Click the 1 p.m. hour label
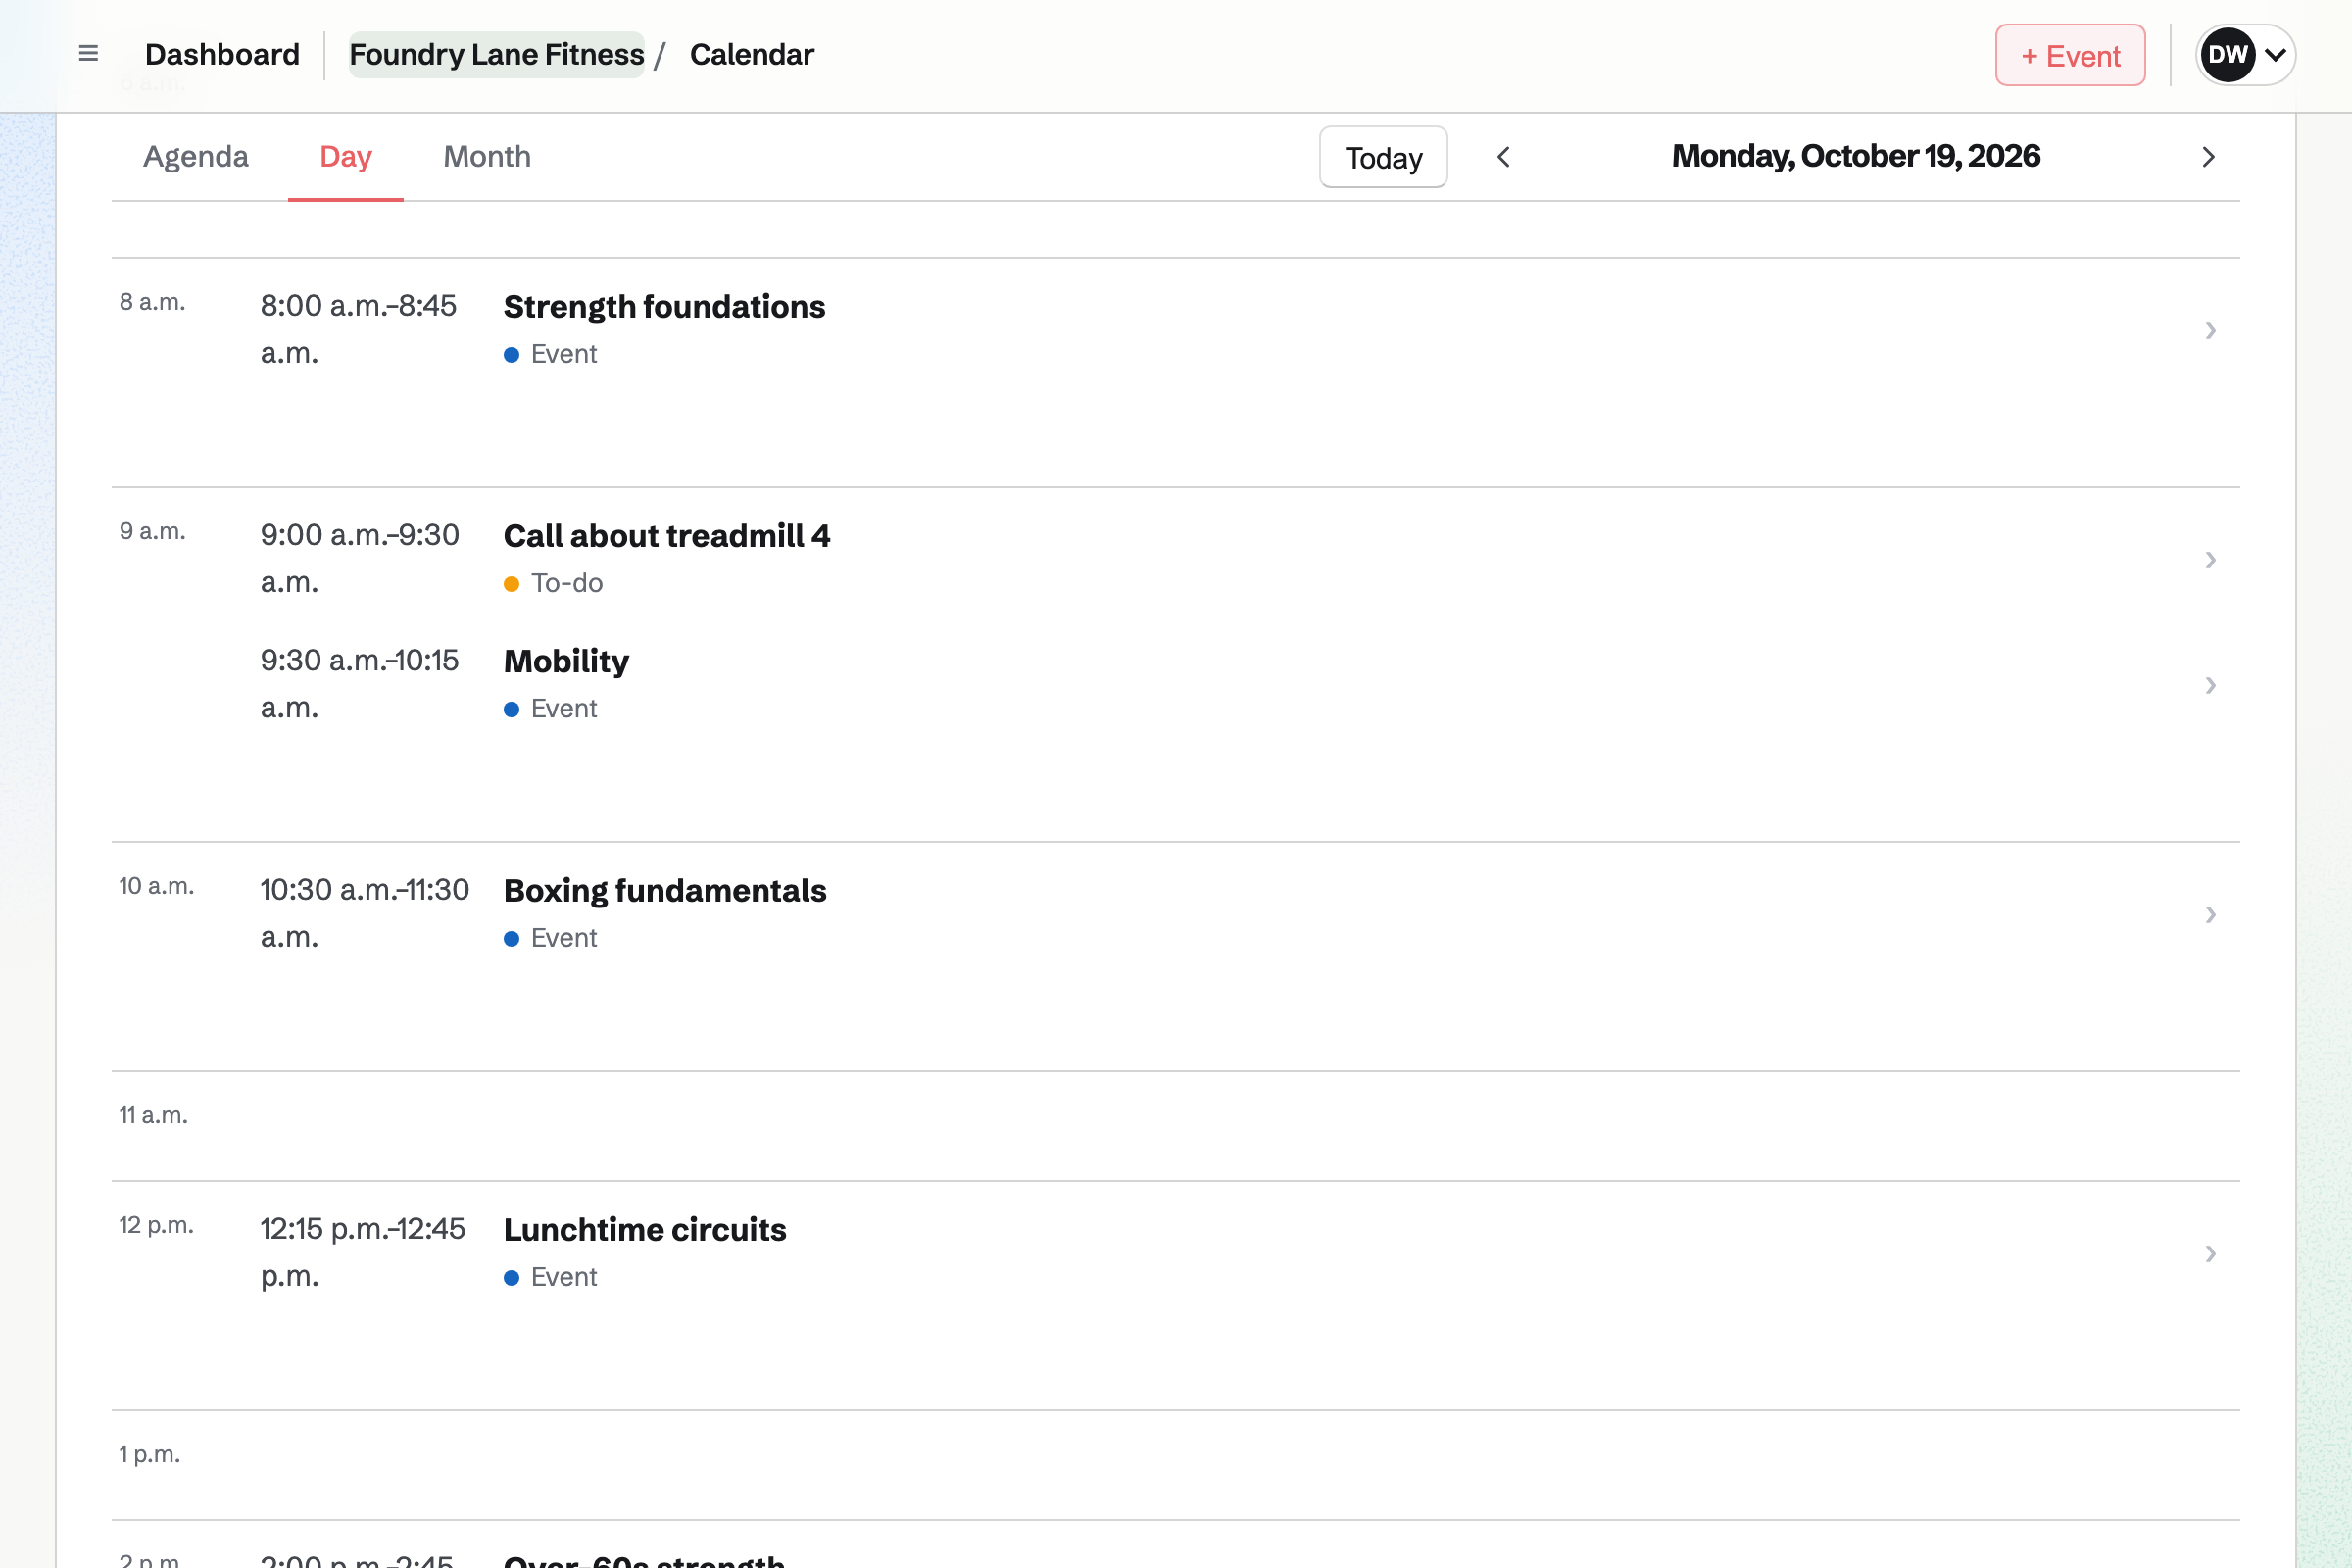The image size is (2352, 1568). 149,1454
